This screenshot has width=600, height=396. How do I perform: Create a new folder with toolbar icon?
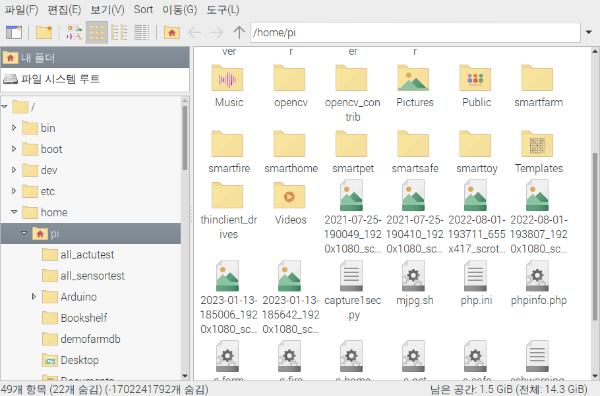[44, 33]
